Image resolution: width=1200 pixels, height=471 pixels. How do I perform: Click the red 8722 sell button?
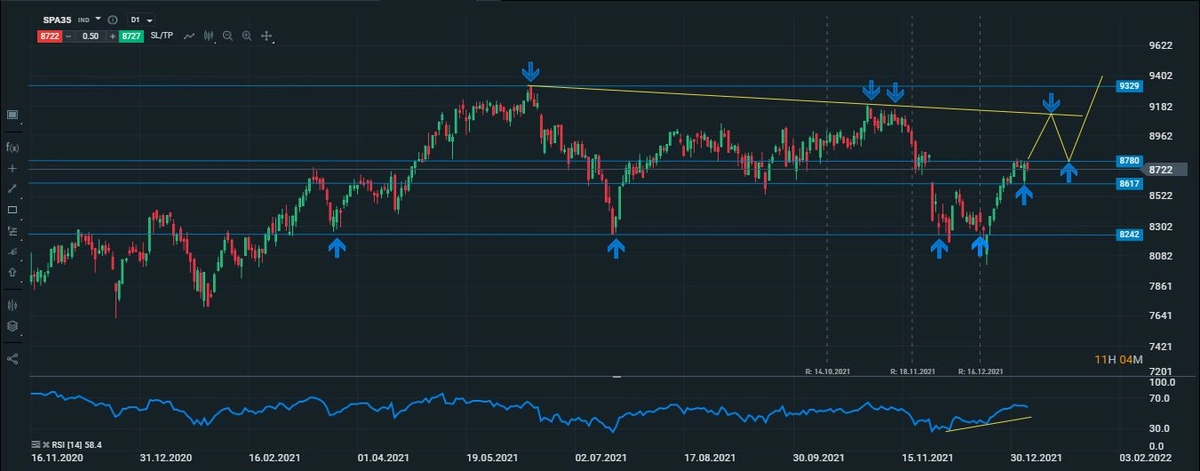[50, 36]
